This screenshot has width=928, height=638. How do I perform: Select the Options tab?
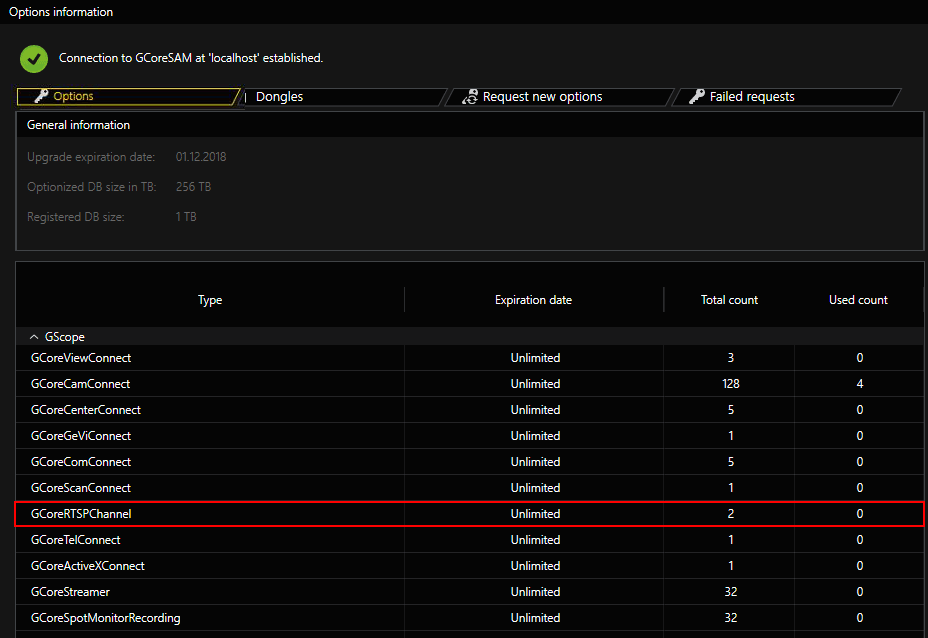(128, 96)
